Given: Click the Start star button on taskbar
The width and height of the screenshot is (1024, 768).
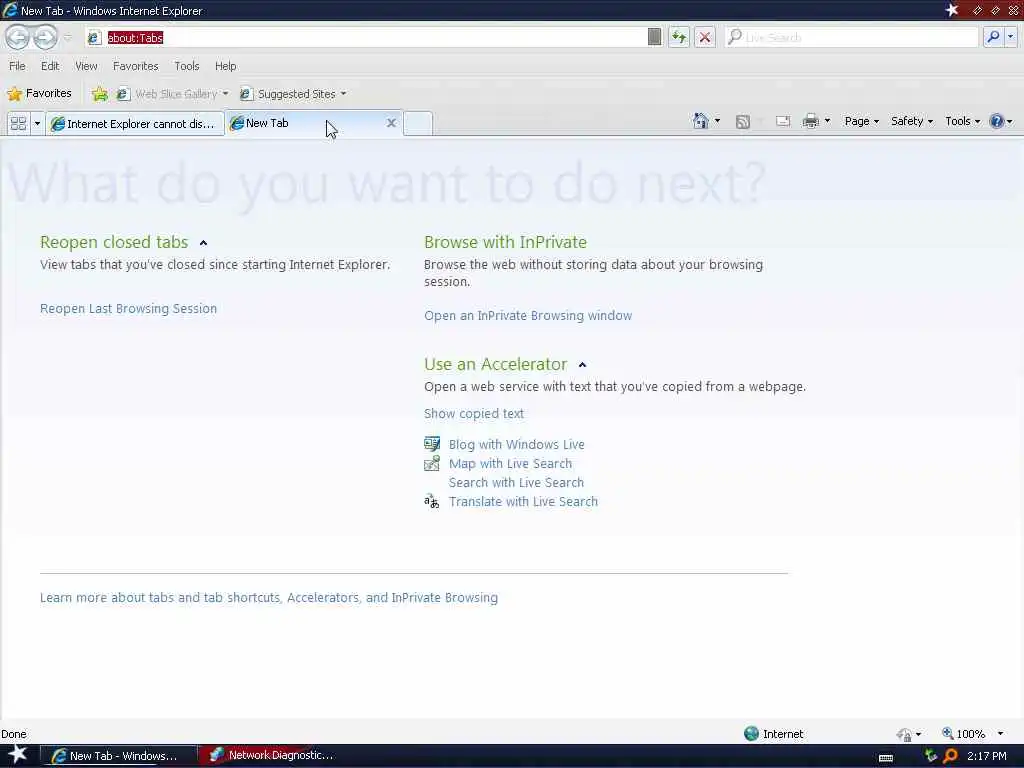Looking at the screenshot, I should pyautogui.click(x=18, y=754).
